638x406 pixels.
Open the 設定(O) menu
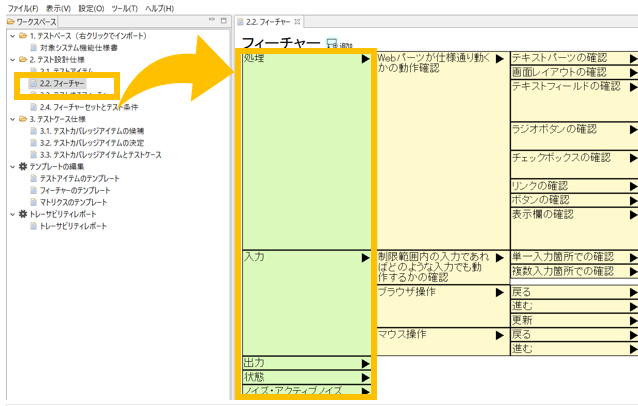click(91, 8)
